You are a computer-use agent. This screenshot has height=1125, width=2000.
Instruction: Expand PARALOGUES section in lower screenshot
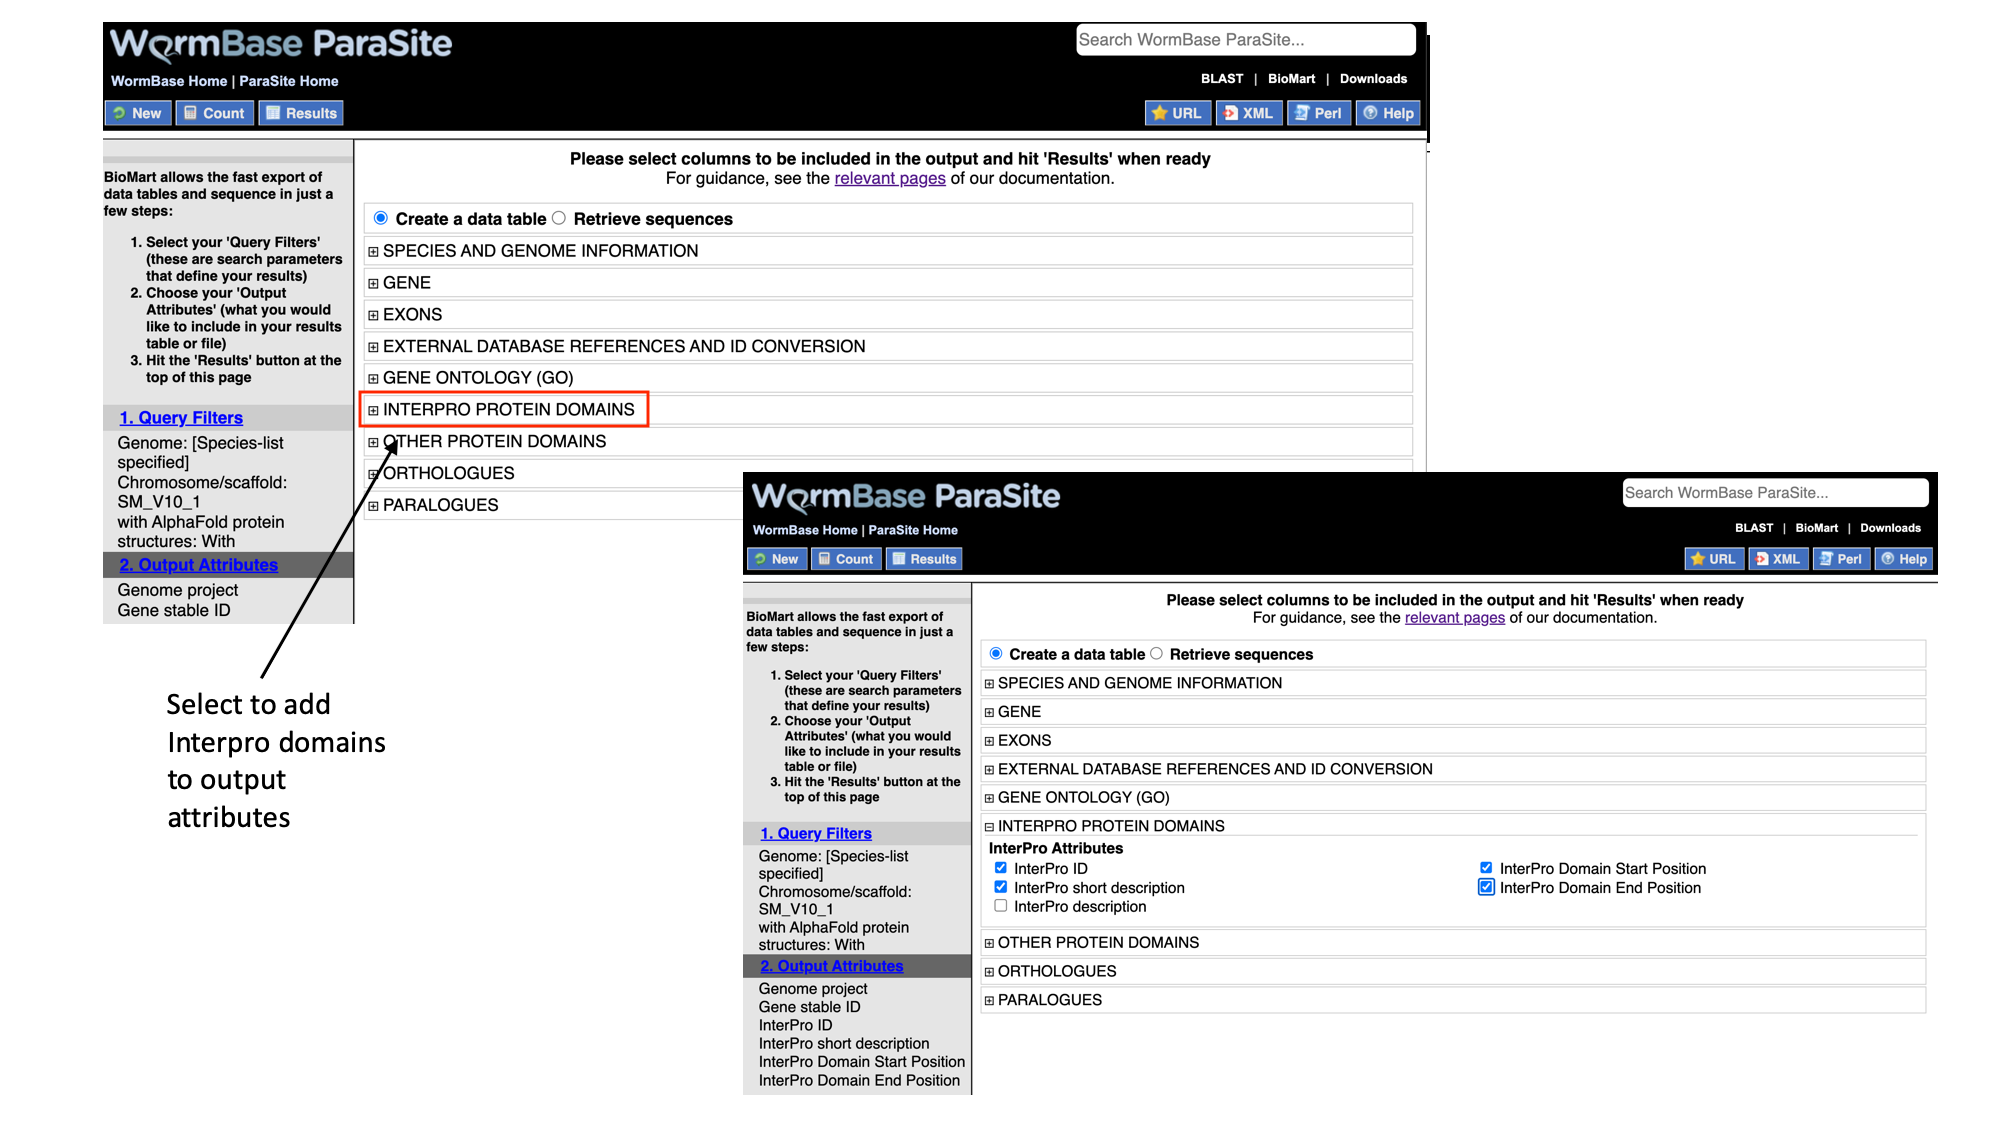click(x=989, y=1000)
